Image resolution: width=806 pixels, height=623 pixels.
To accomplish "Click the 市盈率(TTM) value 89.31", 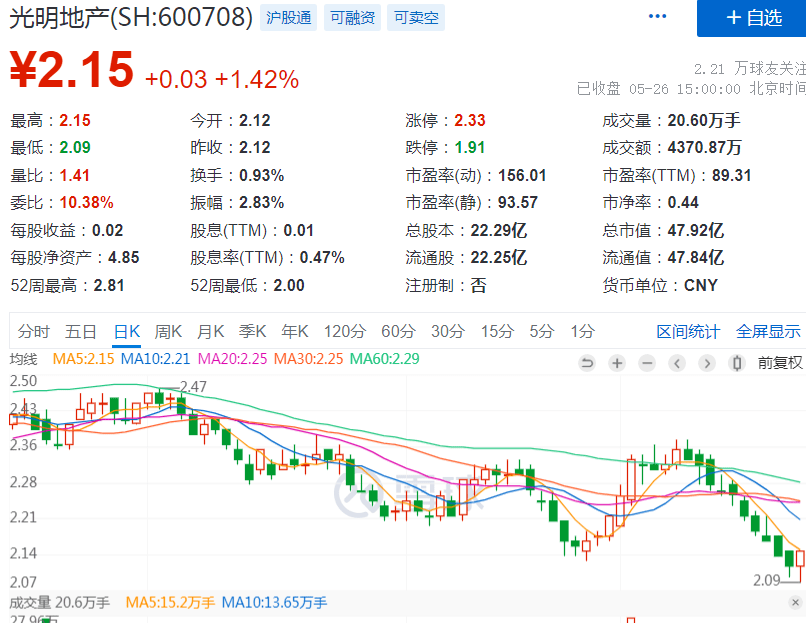I will pyautogui.click(x=731, y=175).
